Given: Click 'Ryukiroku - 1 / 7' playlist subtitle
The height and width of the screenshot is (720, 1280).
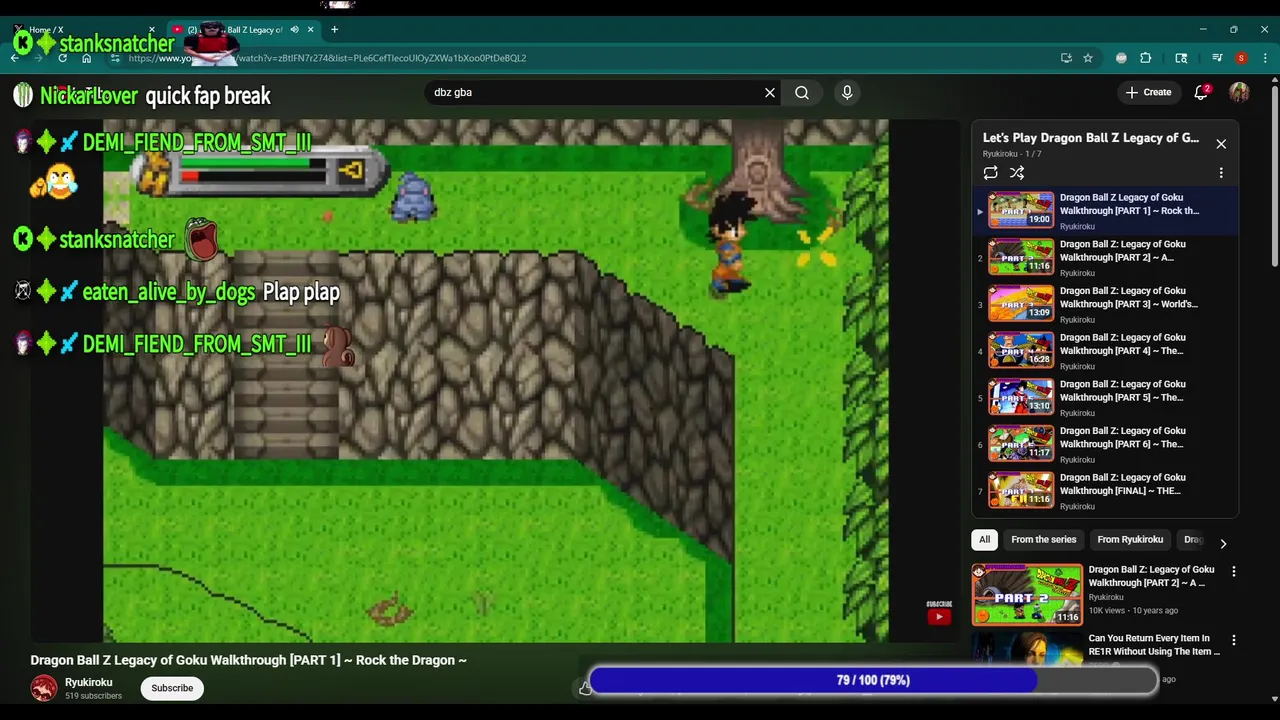Looking at the screenshot, I should [x=1014, y=154].
